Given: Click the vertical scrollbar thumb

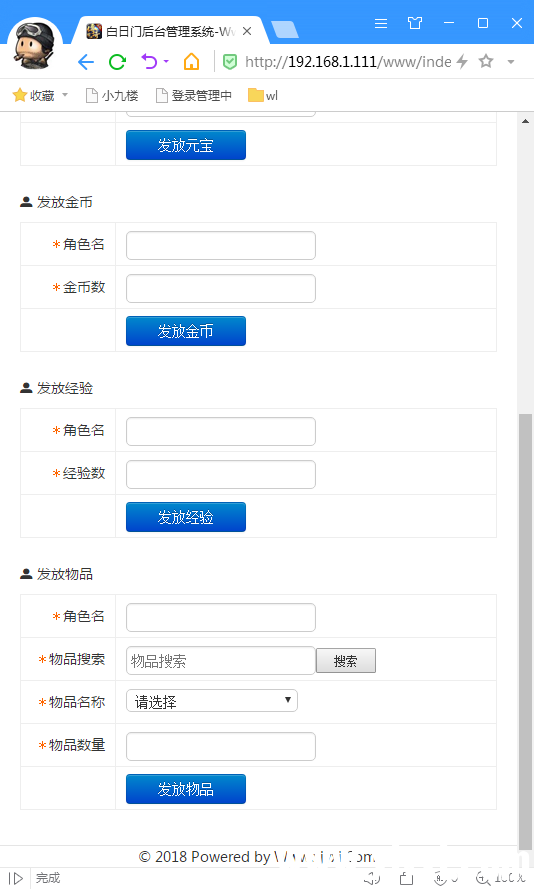Looking at the screenshot, I should pos(525,629).
